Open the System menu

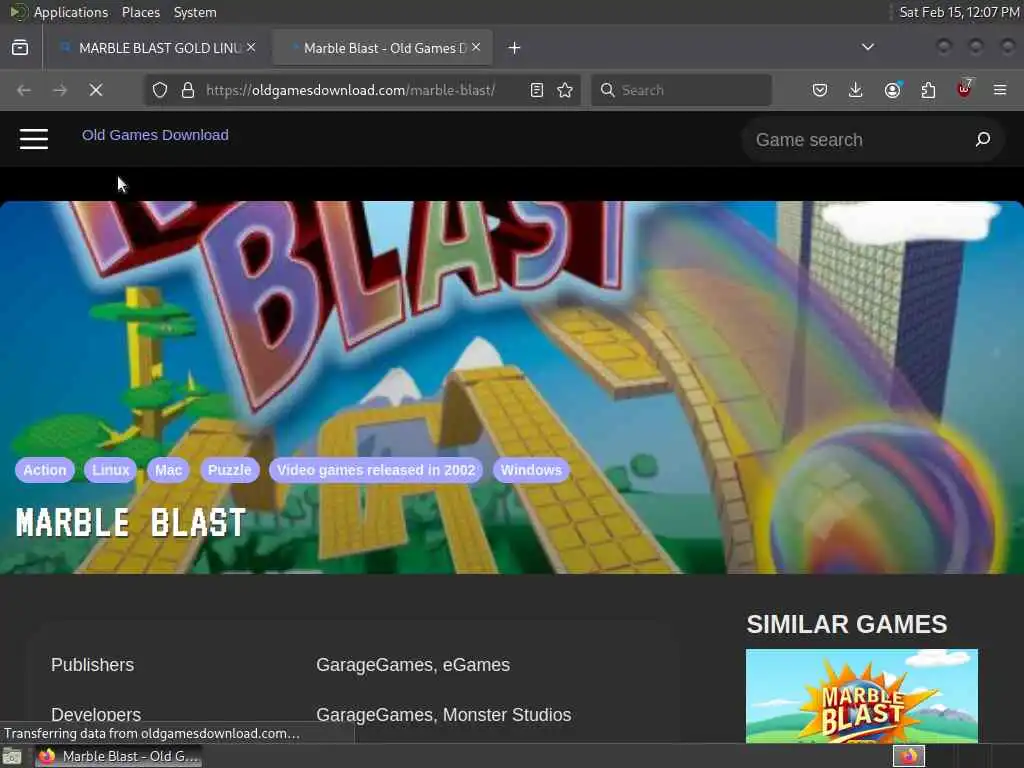(x=195, y=12)
